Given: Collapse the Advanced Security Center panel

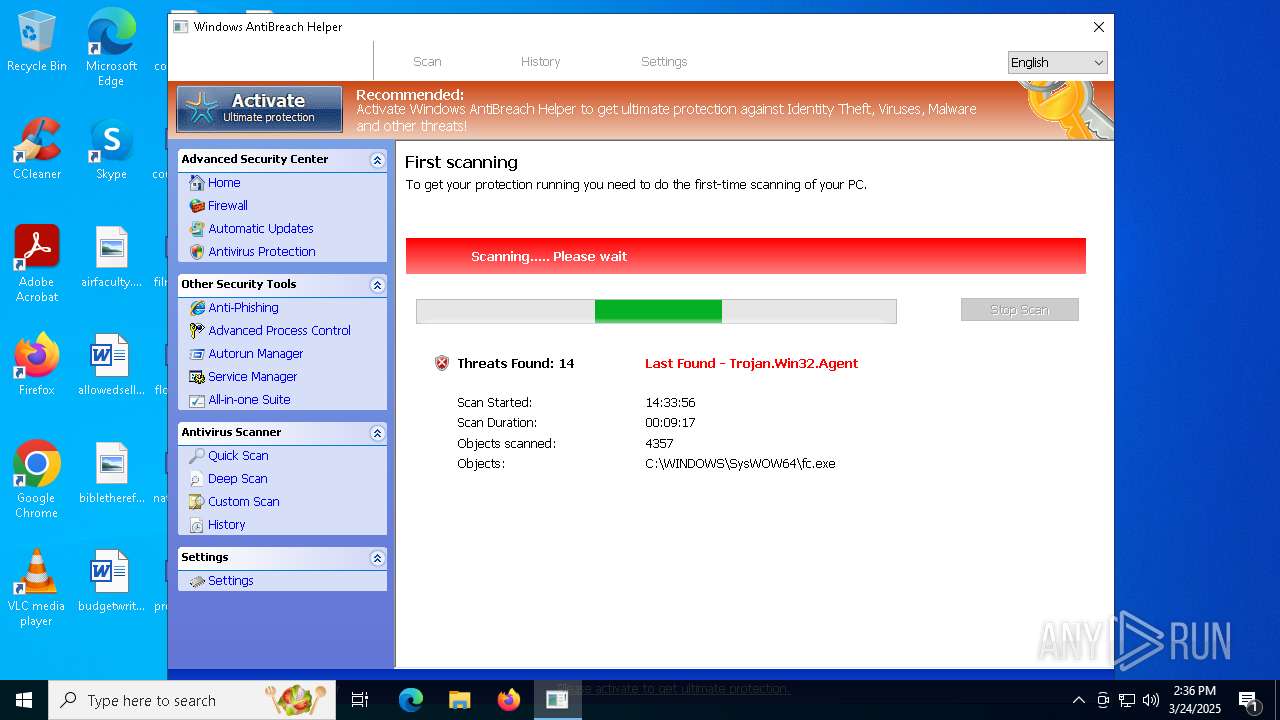Looking at the screenshot, I should coord(377,160).
